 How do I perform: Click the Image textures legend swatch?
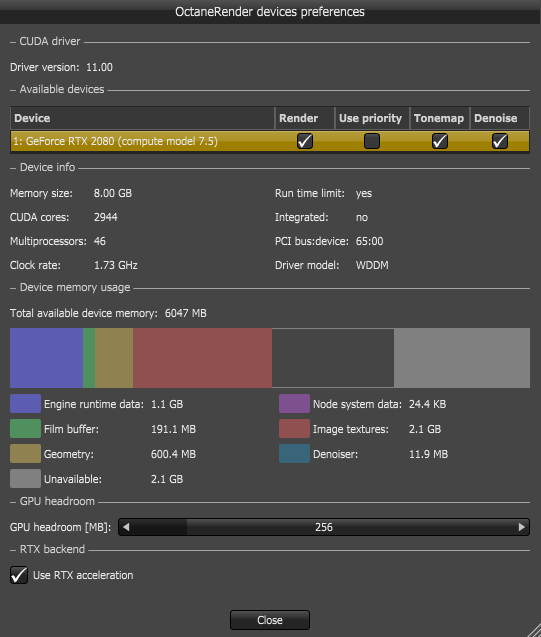(x=294, y=429)
